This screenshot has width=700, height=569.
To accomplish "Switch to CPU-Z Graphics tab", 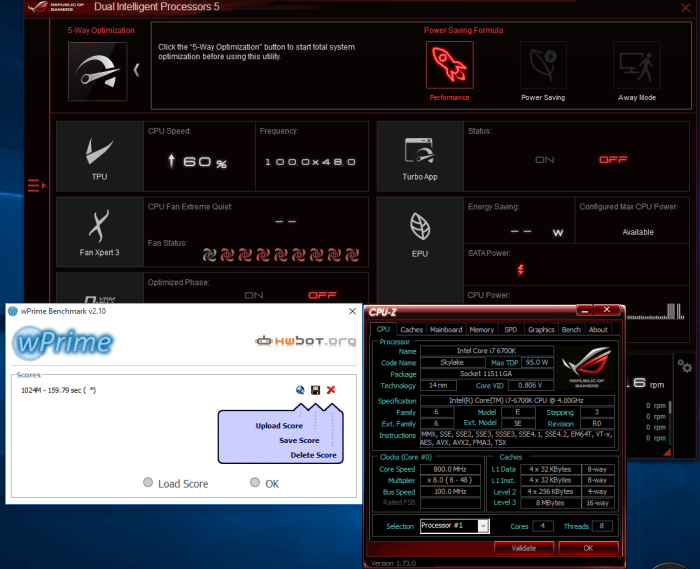I will tap(541, 330).
